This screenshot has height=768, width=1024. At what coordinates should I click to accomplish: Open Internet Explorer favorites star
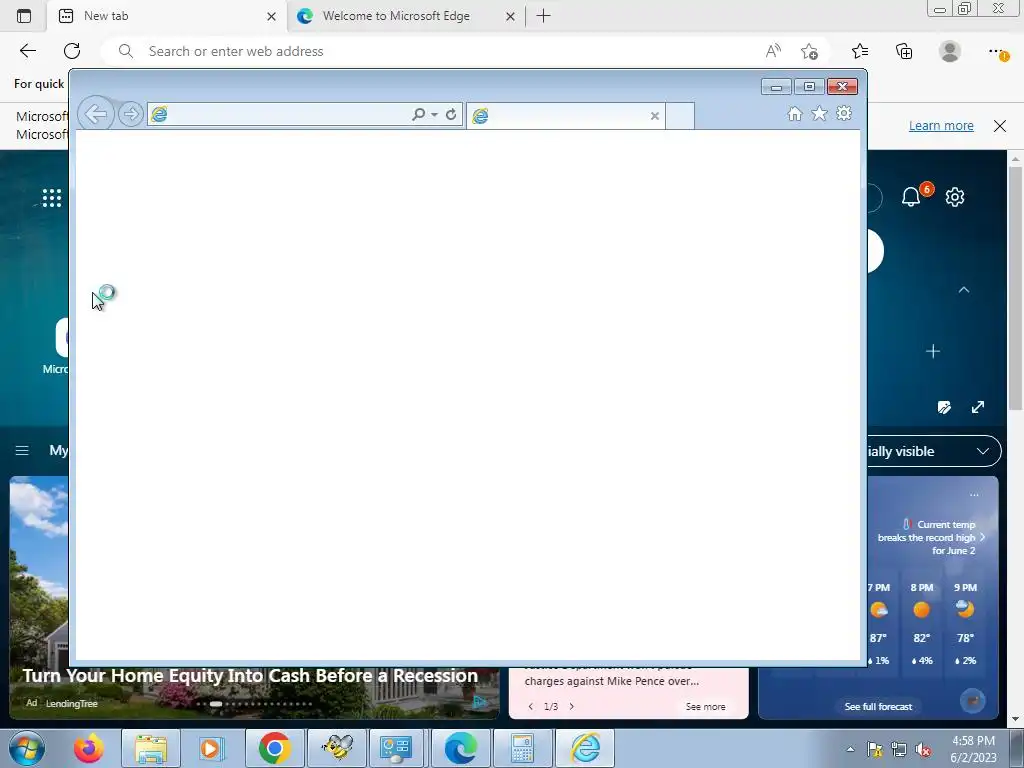[819, 114]
